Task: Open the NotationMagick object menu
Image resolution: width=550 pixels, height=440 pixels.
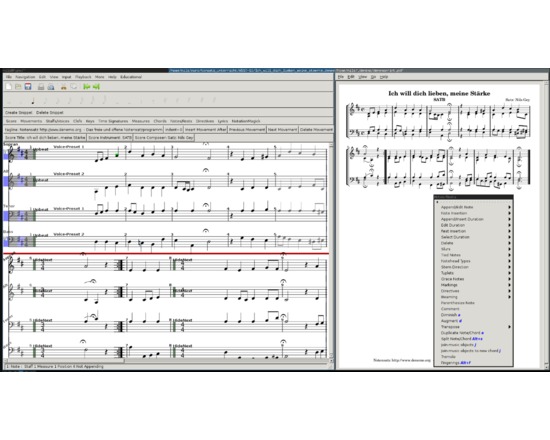Action: pyautogui.click(x=246, y=121)
